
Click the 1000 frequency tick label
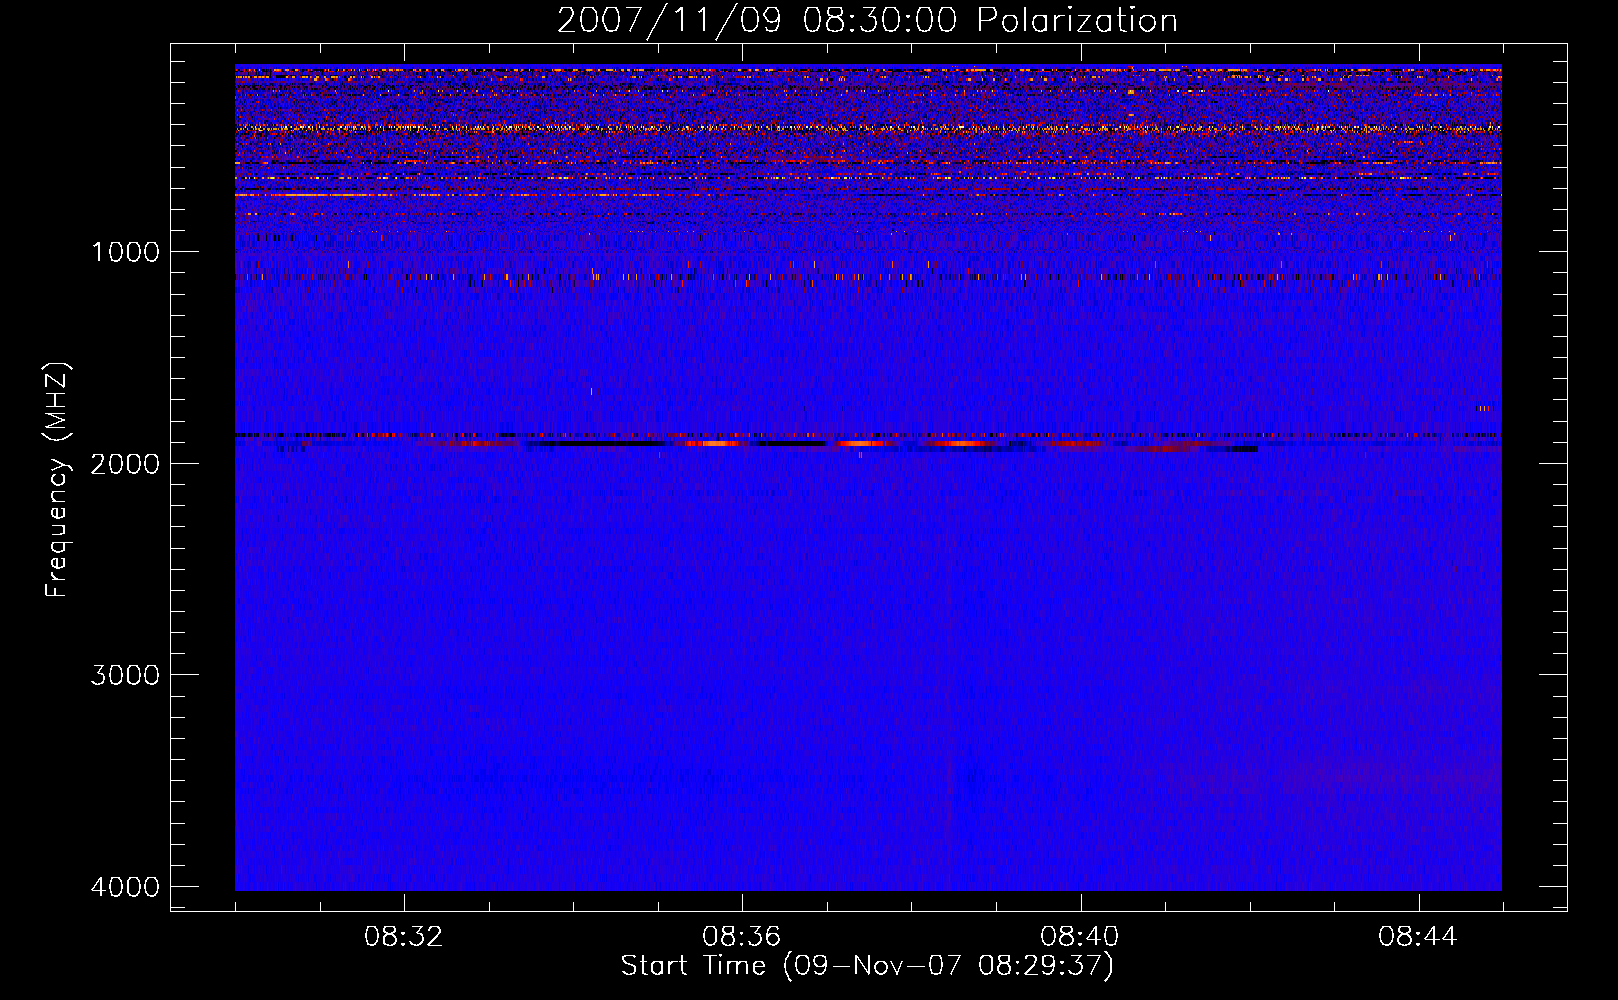(125, 251)
